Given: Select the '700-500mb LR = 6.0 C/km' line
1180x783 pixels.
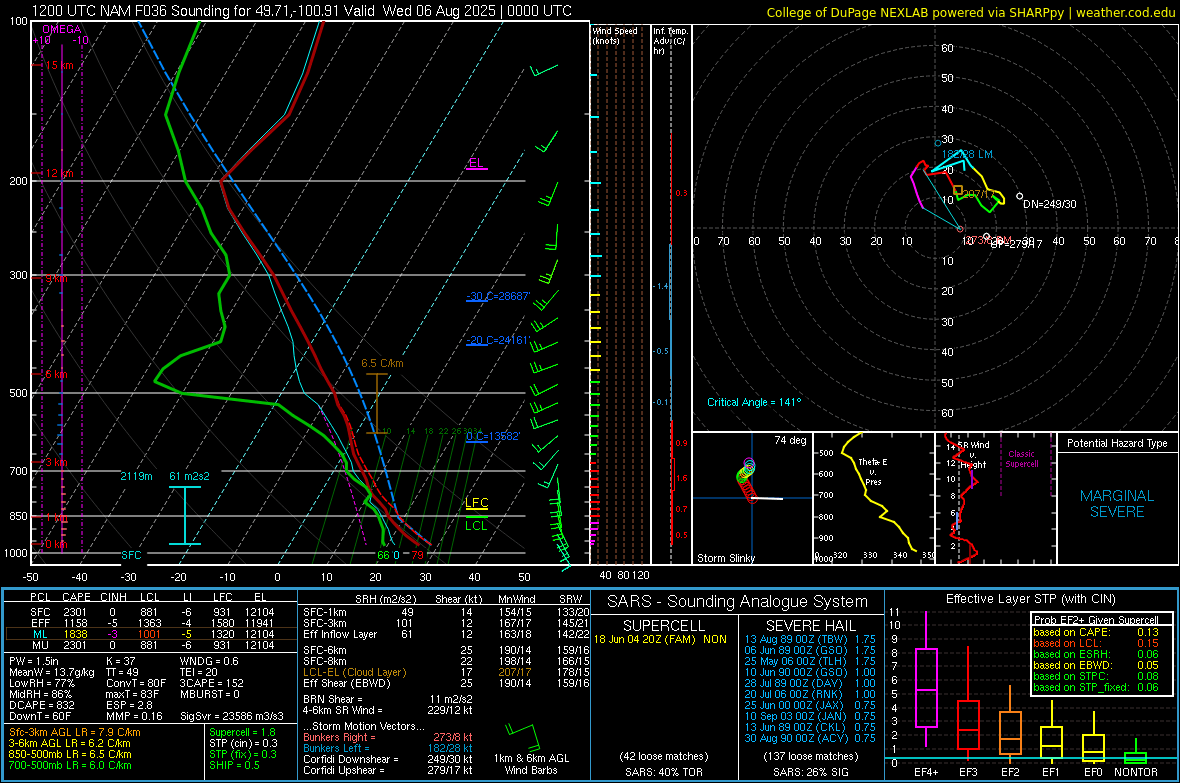Looking at the screenshot, I should [x=70, y=765].
